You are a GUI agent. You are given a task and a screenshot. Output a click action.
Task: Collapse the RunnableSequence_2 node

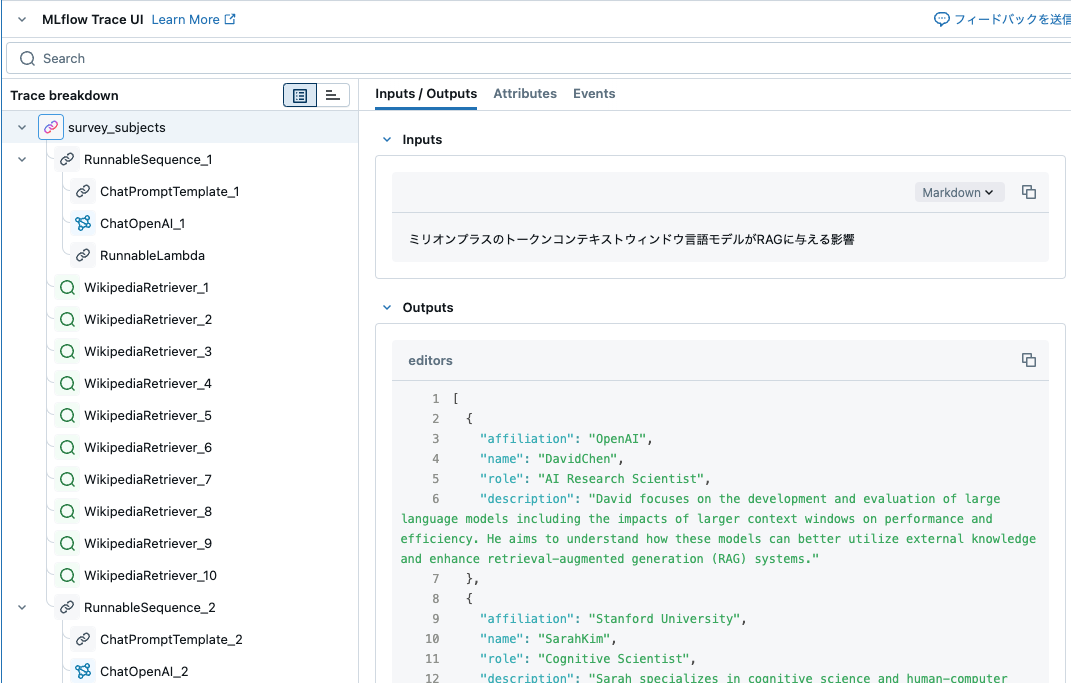point(22,607)
